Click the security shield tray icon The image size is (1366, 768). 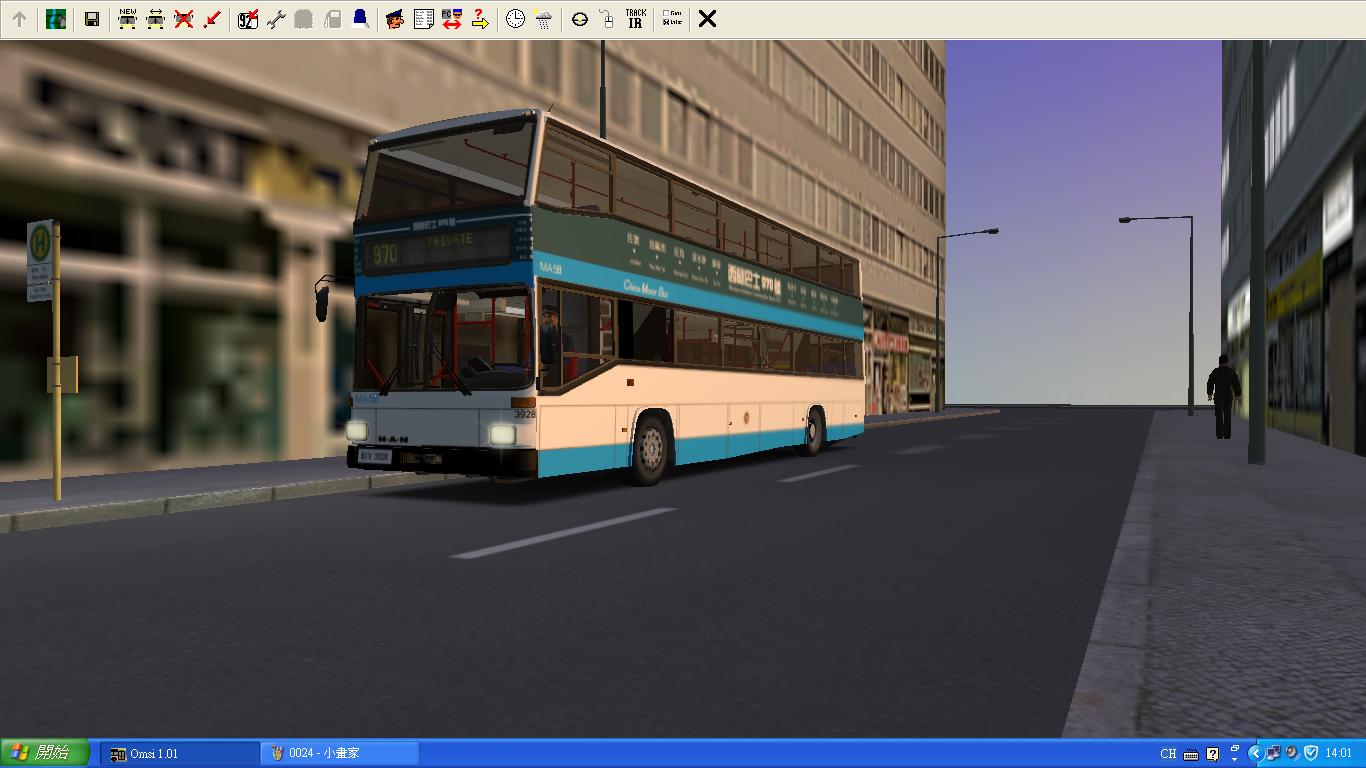pos(1310,754)
